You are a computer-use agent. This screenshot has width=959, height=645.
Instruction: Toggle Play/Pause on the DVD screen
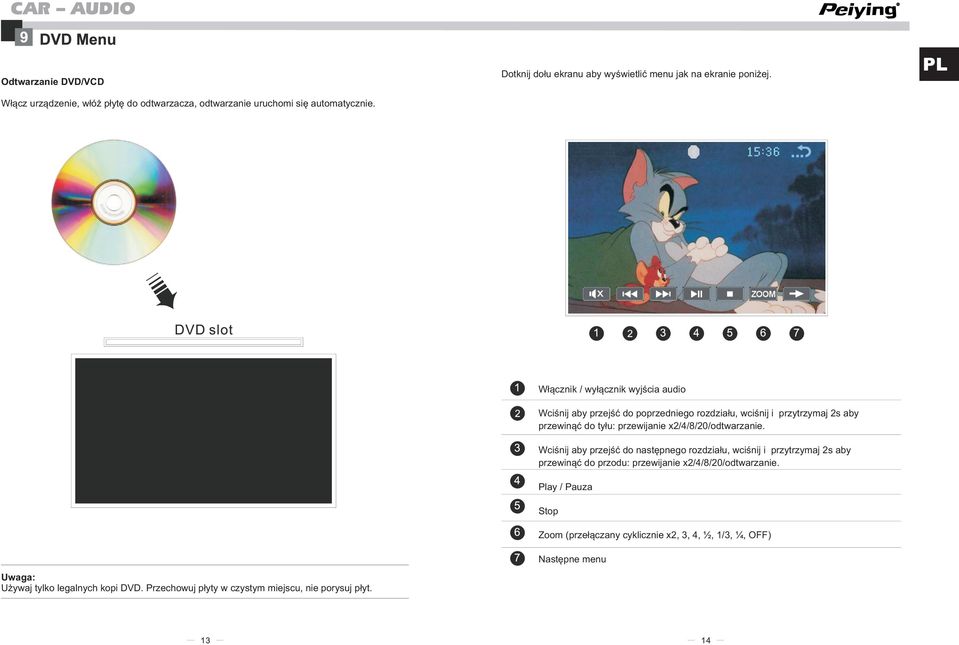pos(697,294)
